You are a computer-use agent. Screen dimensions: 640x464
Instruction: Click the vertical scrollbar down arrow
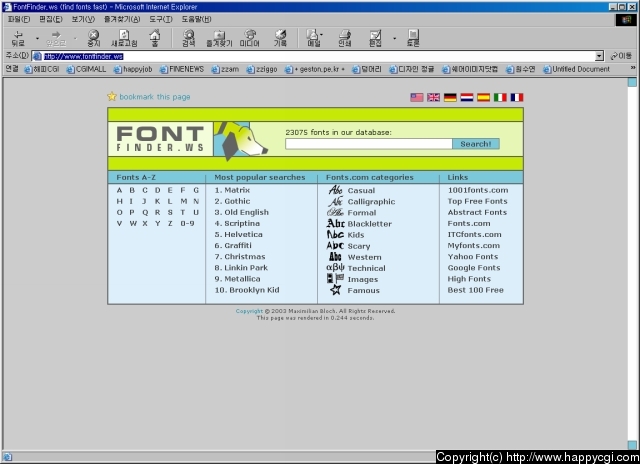632,444
